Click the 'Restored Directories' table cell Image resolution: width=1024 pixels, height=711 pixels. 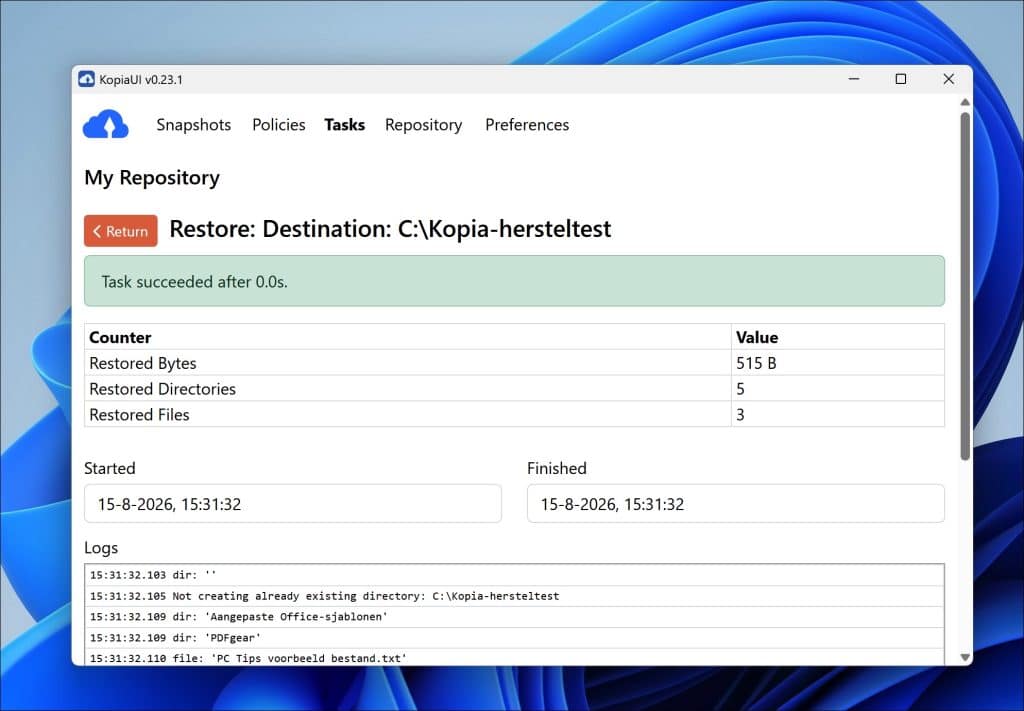pos(408,388)
